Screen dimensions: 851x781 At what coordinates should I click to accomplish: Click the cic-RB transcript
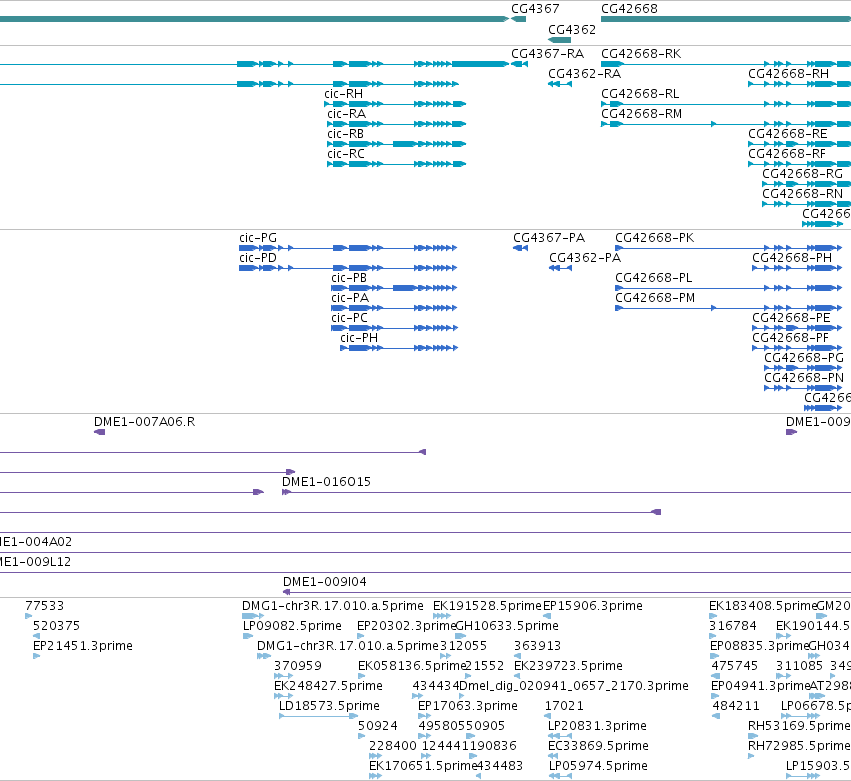[x=345, y=134]
